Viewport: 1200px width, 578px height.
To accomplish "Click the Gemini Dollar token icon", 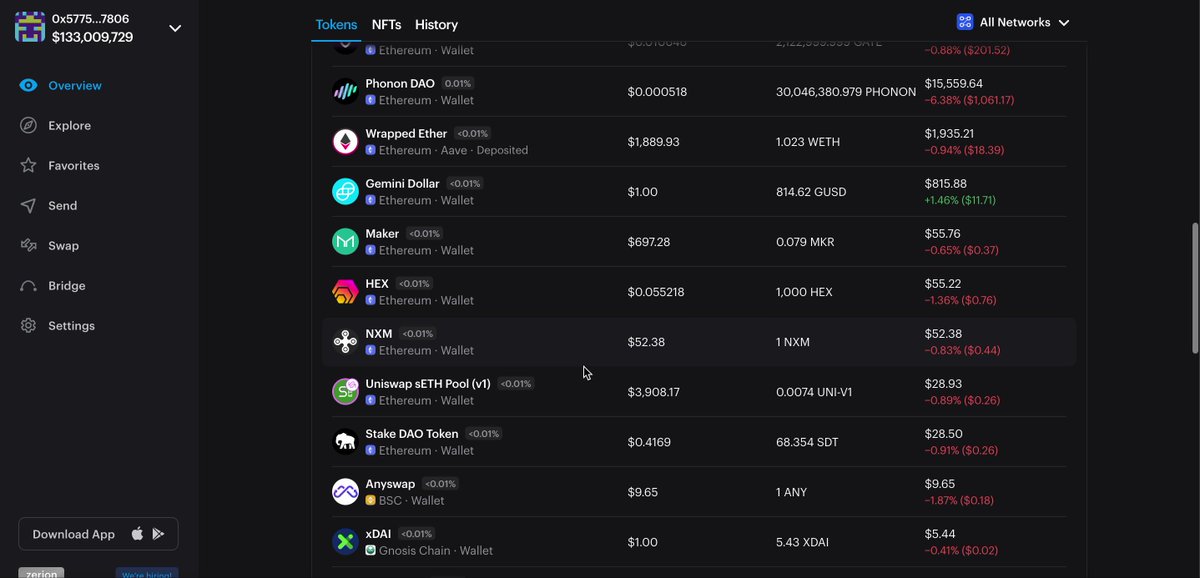I will (345, 192).
